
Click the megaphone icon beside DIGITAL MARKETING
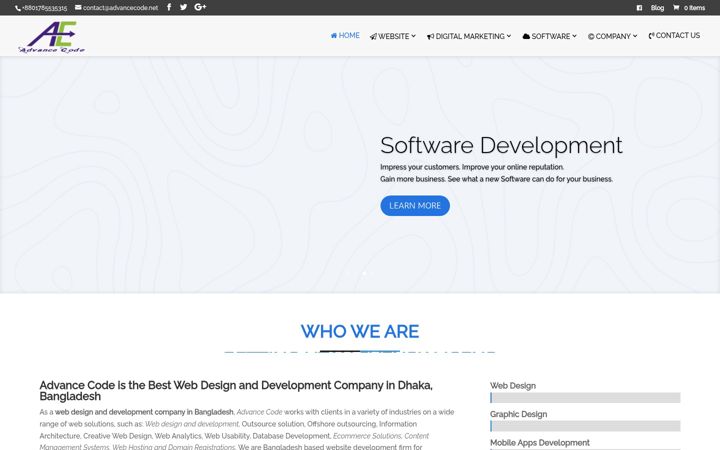430,36
